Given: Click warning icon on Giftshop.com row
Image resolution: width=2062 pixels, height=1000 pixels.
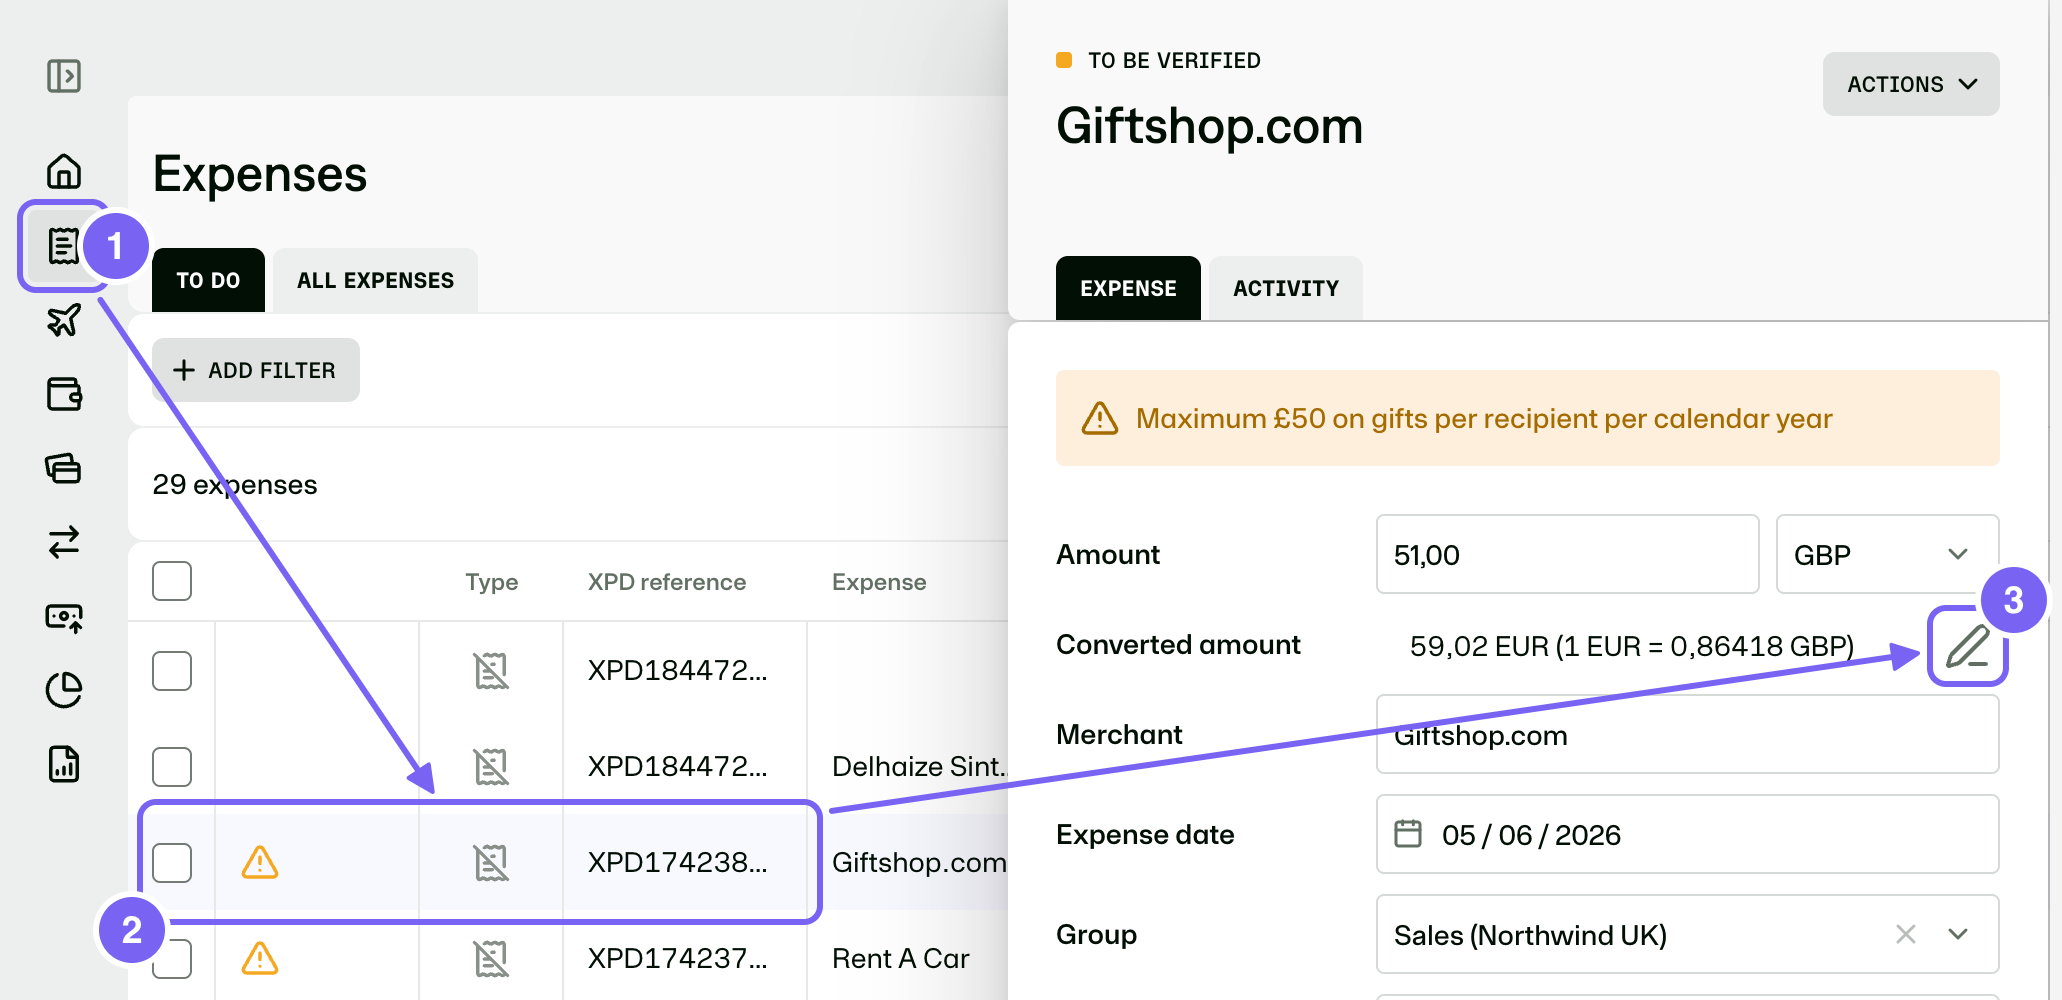Looking at the screenshot, I should (x=260, y=862).
